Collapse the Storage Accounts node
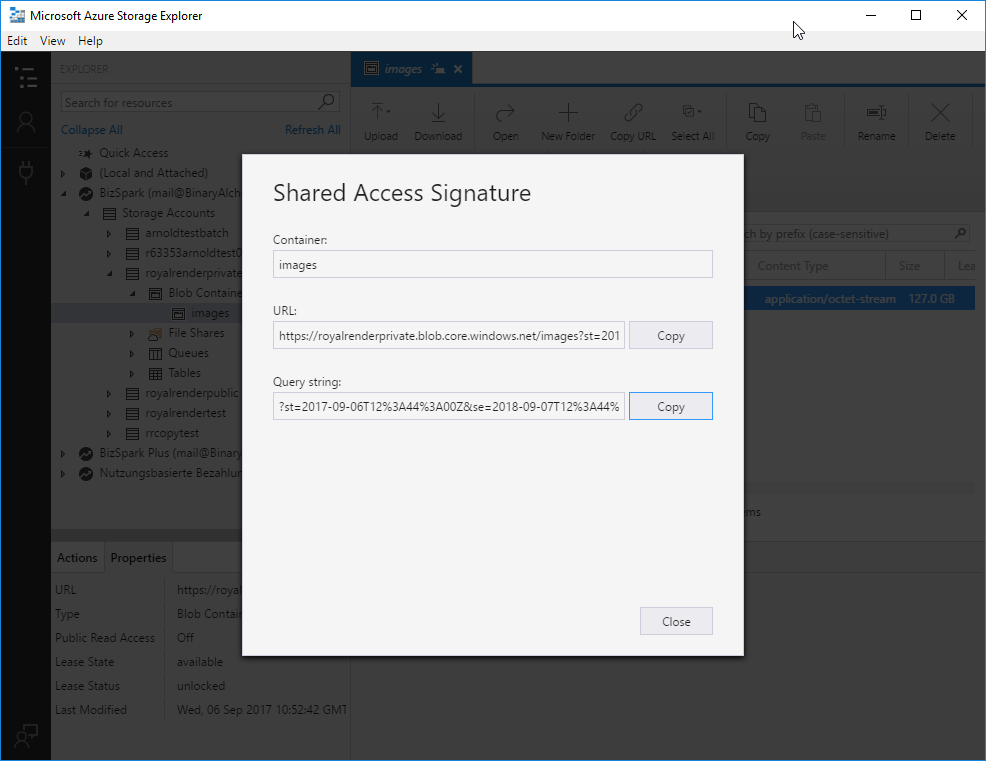 [x=86, y=213]
